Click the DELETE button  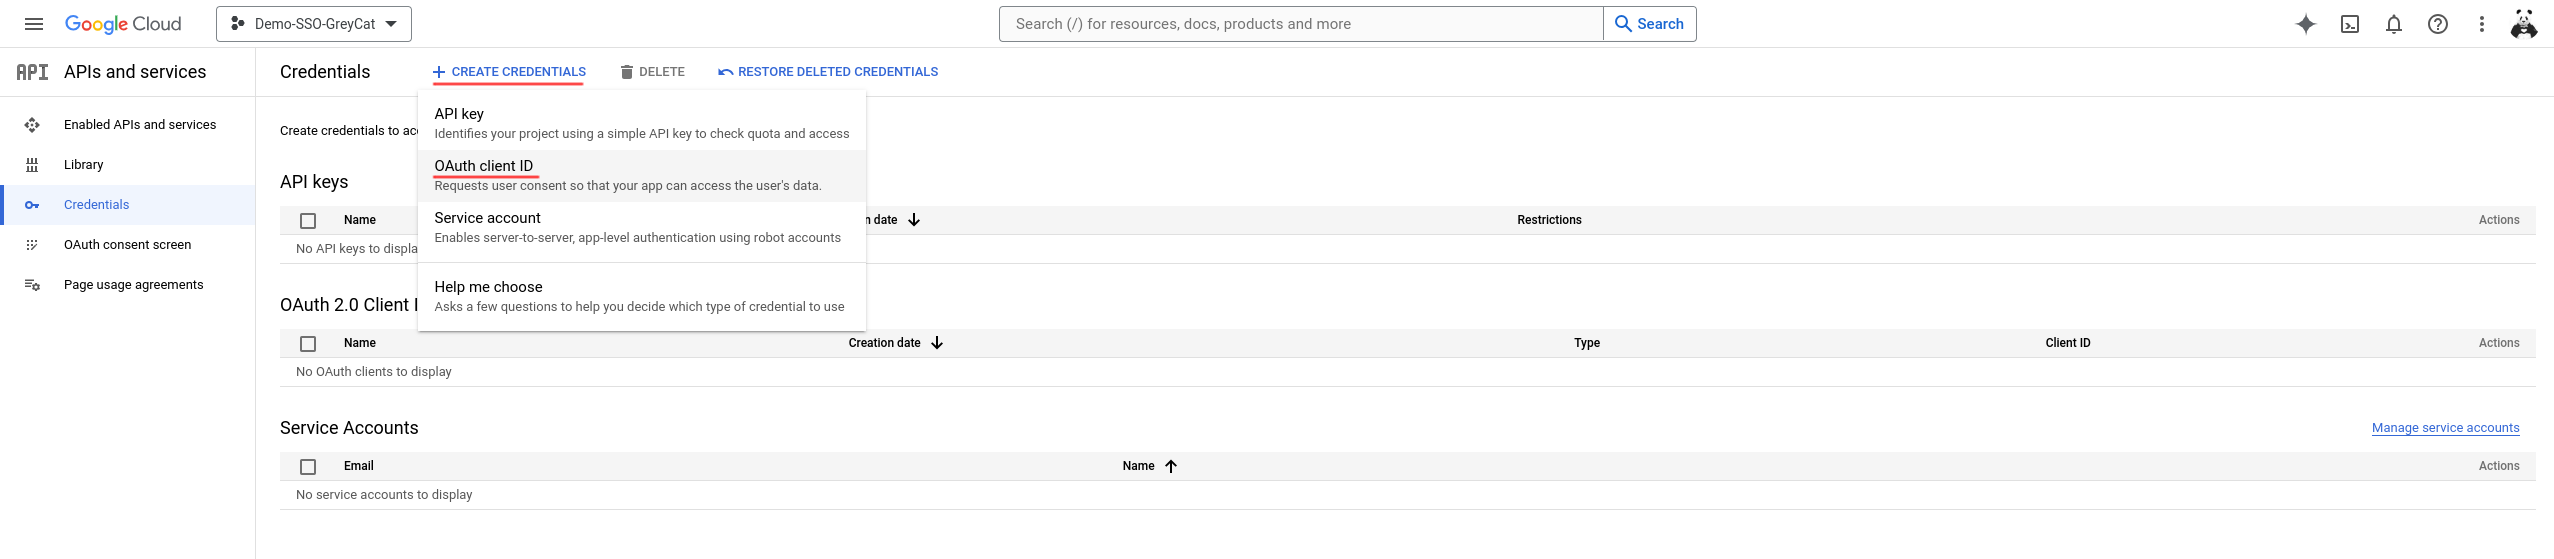pyautogui.click(x=652, y=72)
